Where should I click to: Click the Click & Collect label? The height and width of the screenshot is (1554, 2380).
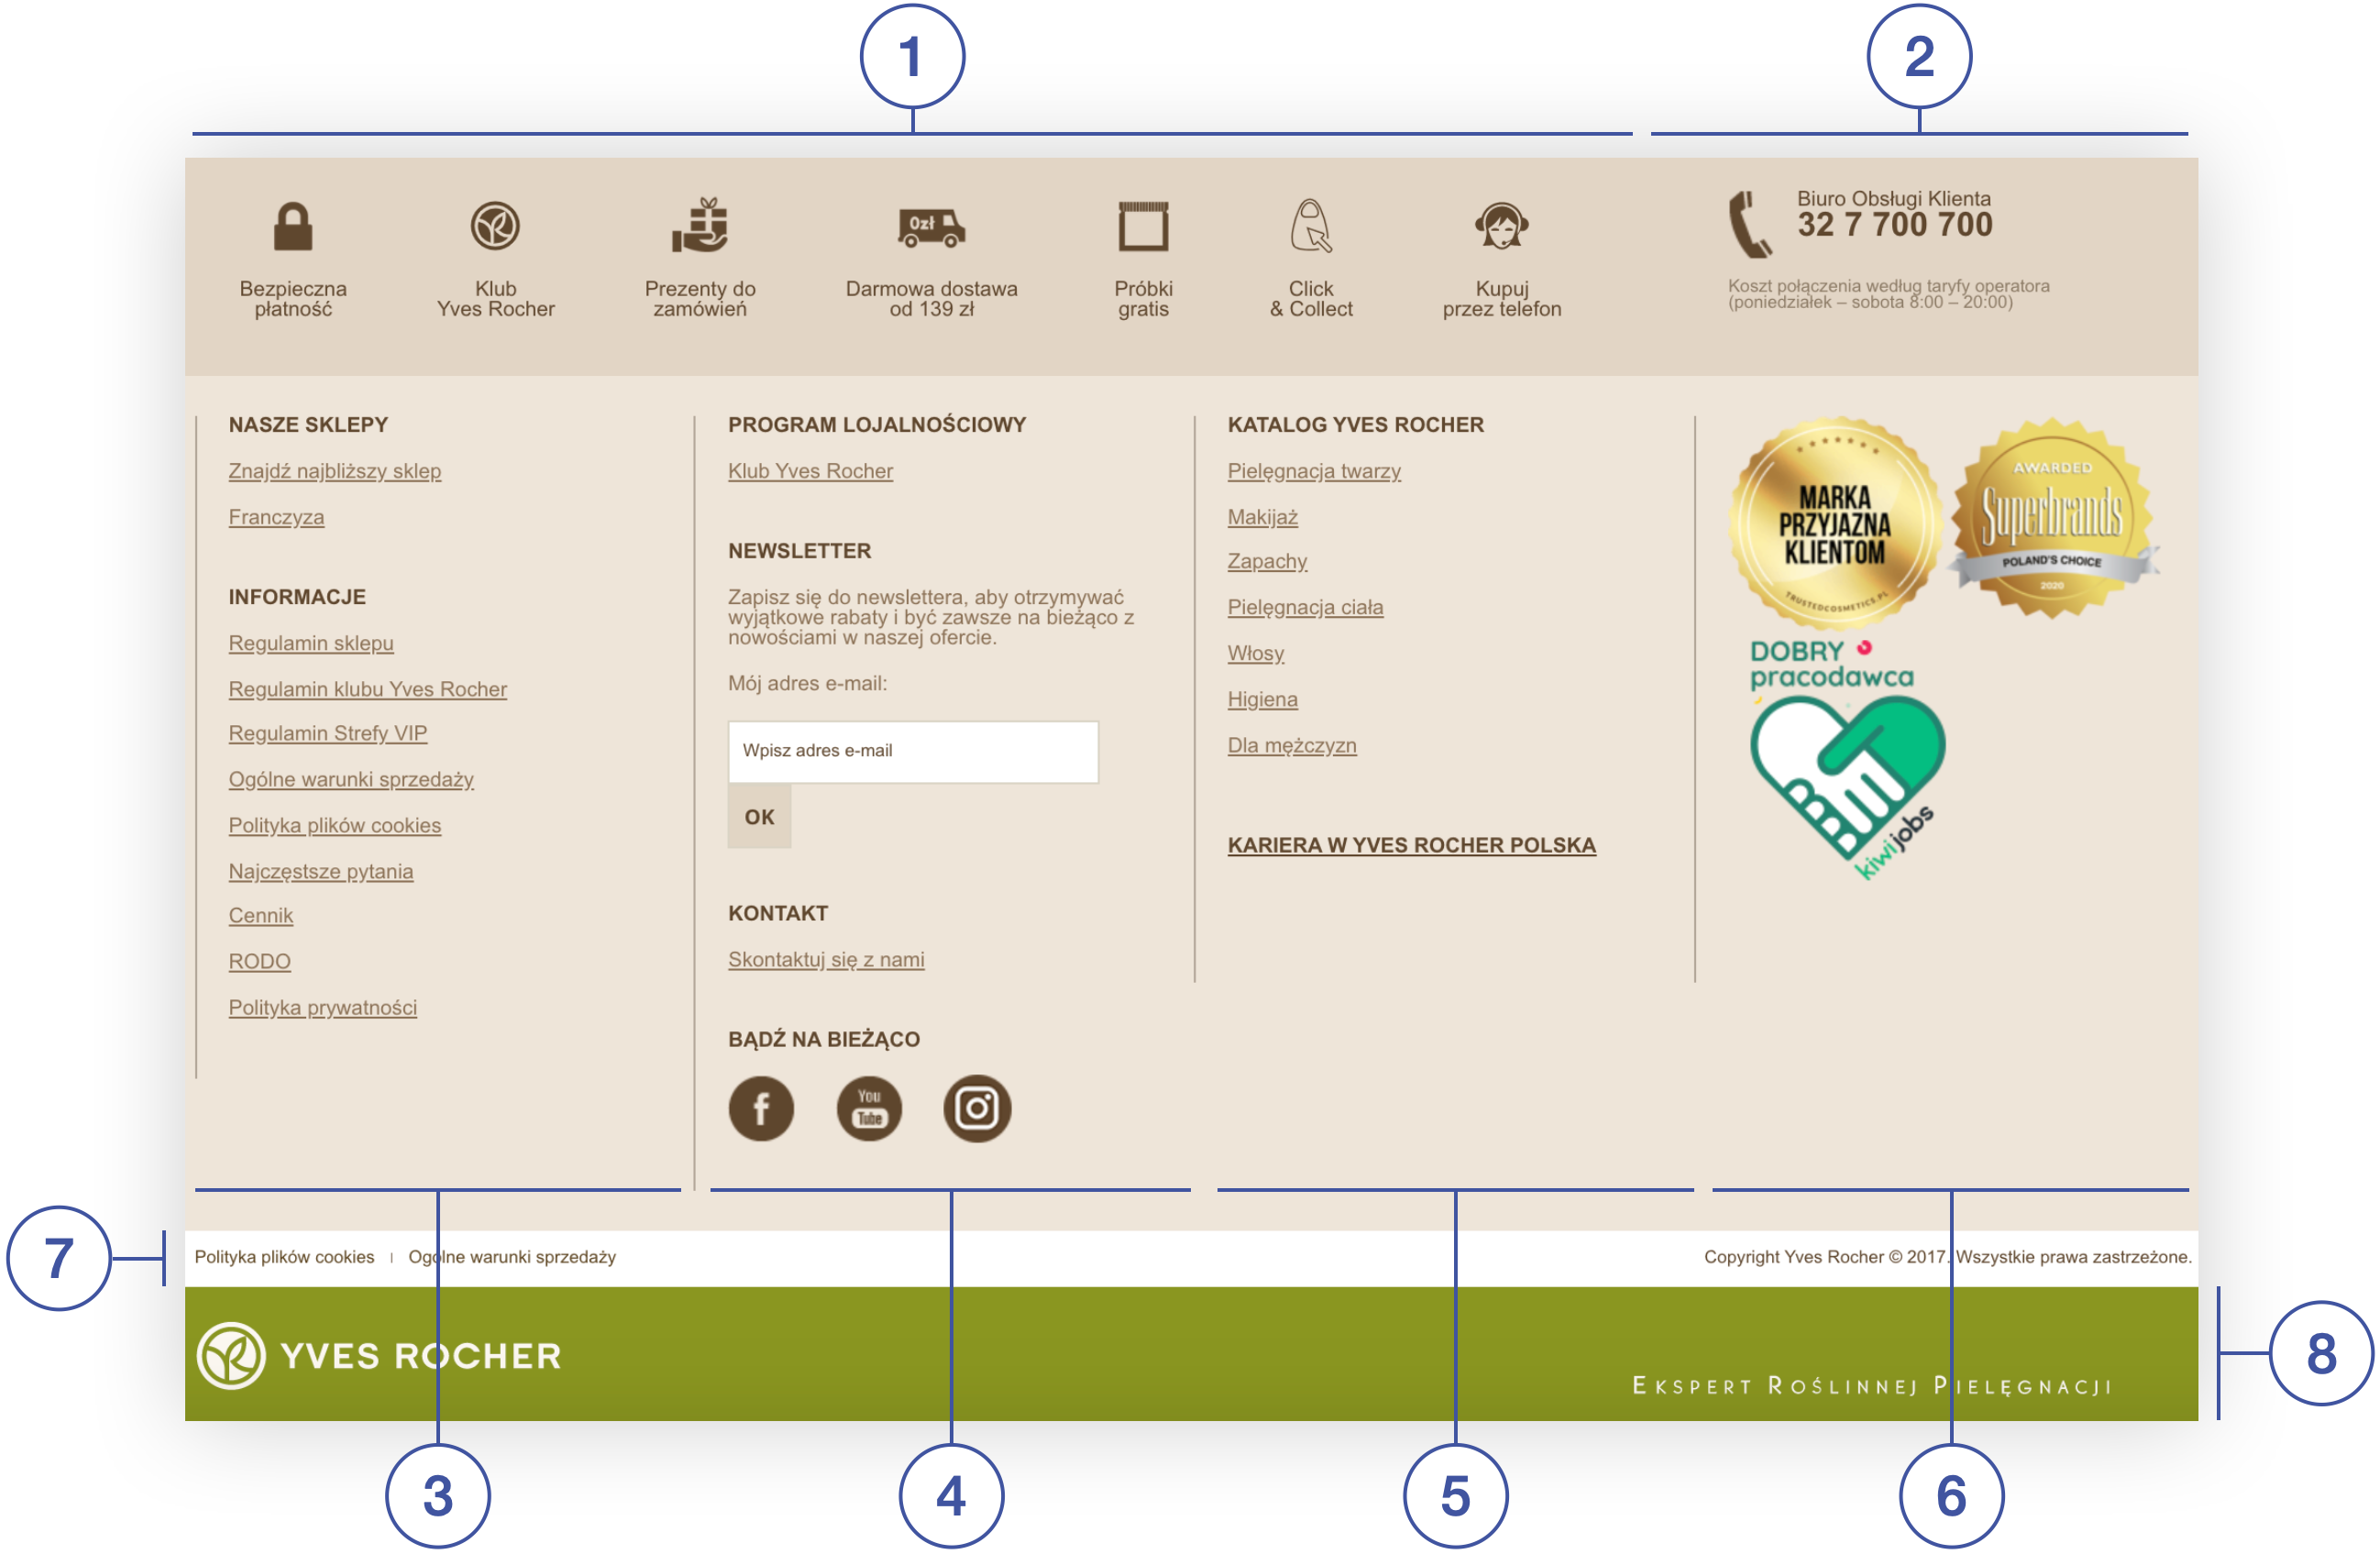pyautogui.click(x=1311, y=299)
